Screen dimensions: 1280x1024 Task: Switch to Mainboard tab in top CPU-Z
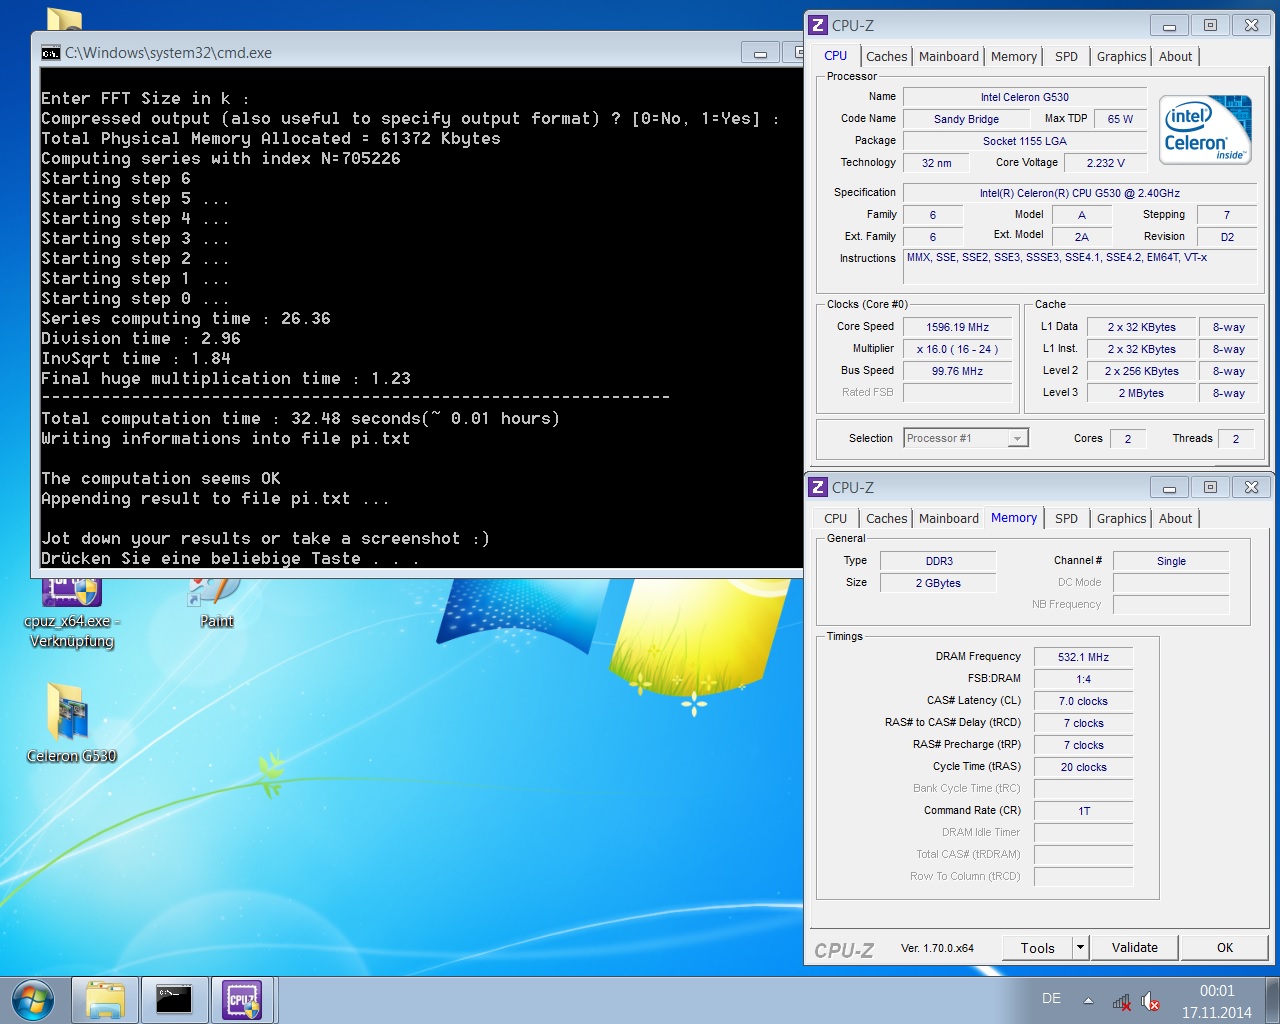coord(949,57)
